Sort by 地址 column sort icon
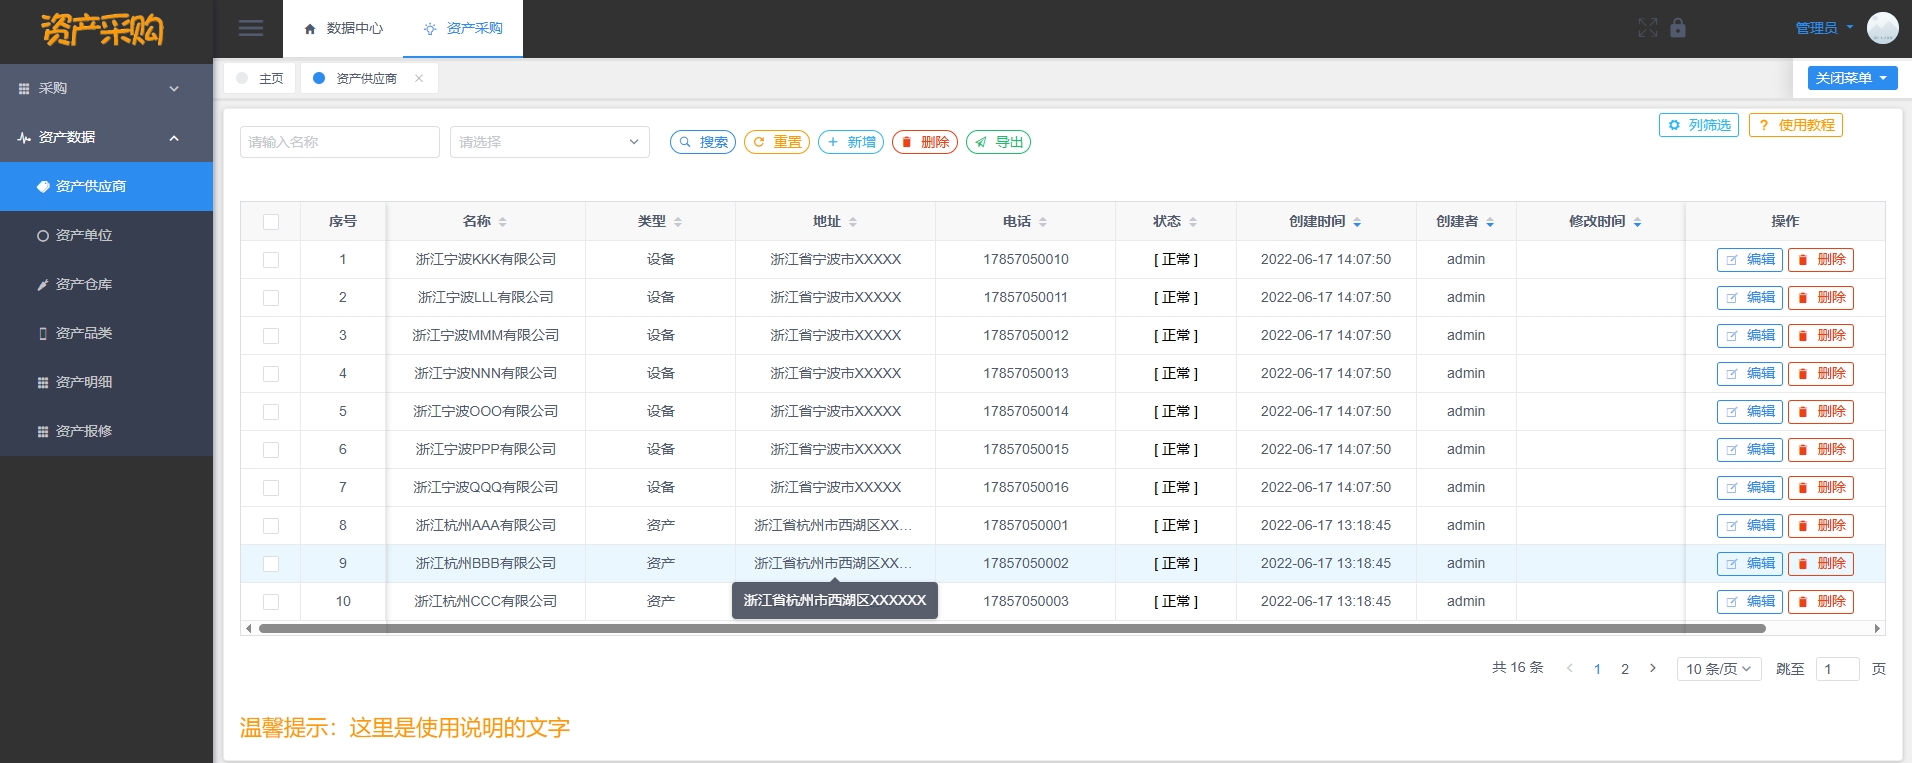1912x763 pixels. point(853,222)
